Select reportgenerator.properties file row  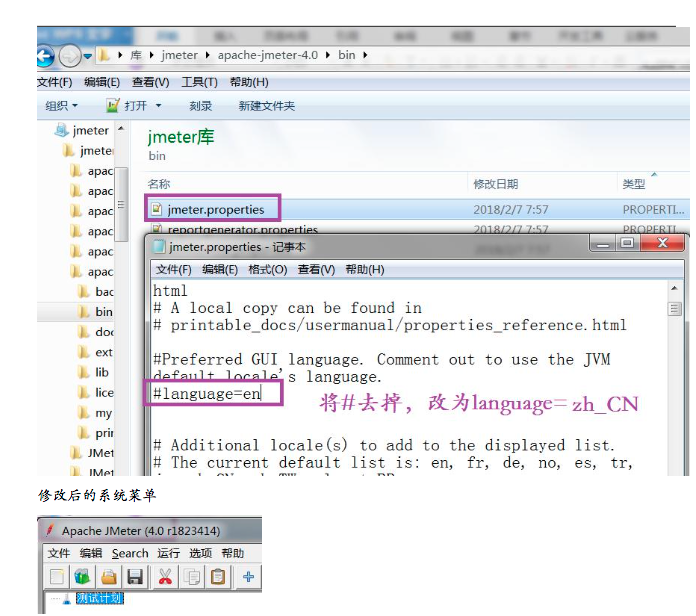[417, 229]
